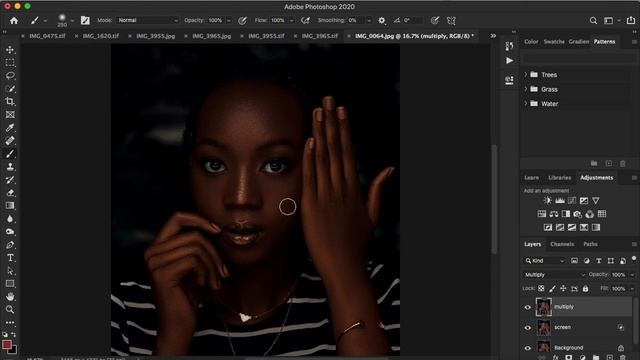Hide the Background layer
The height and width of the screenshot is (360, 640).
(x=527, y=348)
